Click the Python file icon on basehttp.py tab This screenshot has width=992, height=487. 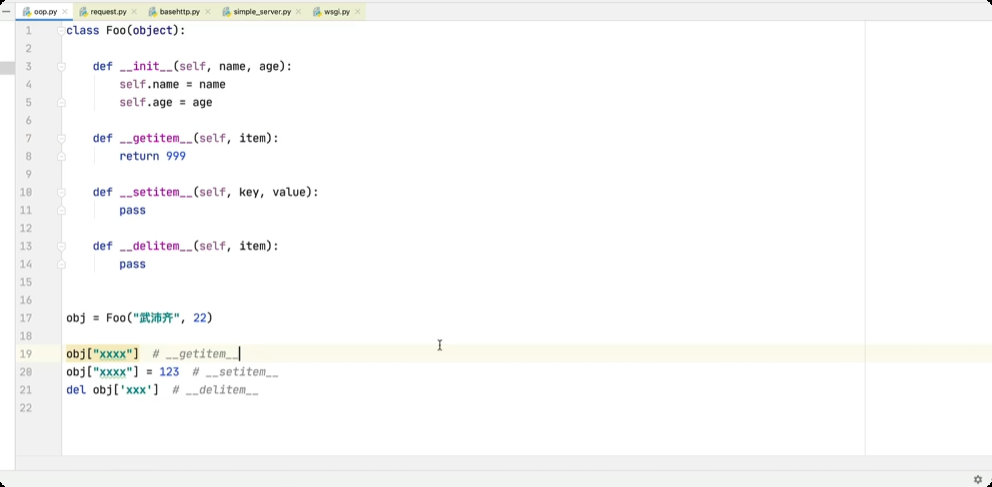pos(153,12)
